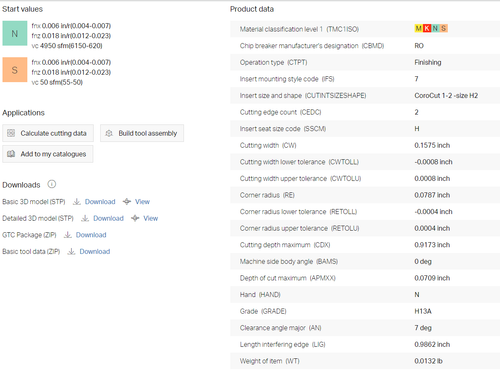500x370 pixels.
Task: Click the catalogue book icon
Action: 11,154
